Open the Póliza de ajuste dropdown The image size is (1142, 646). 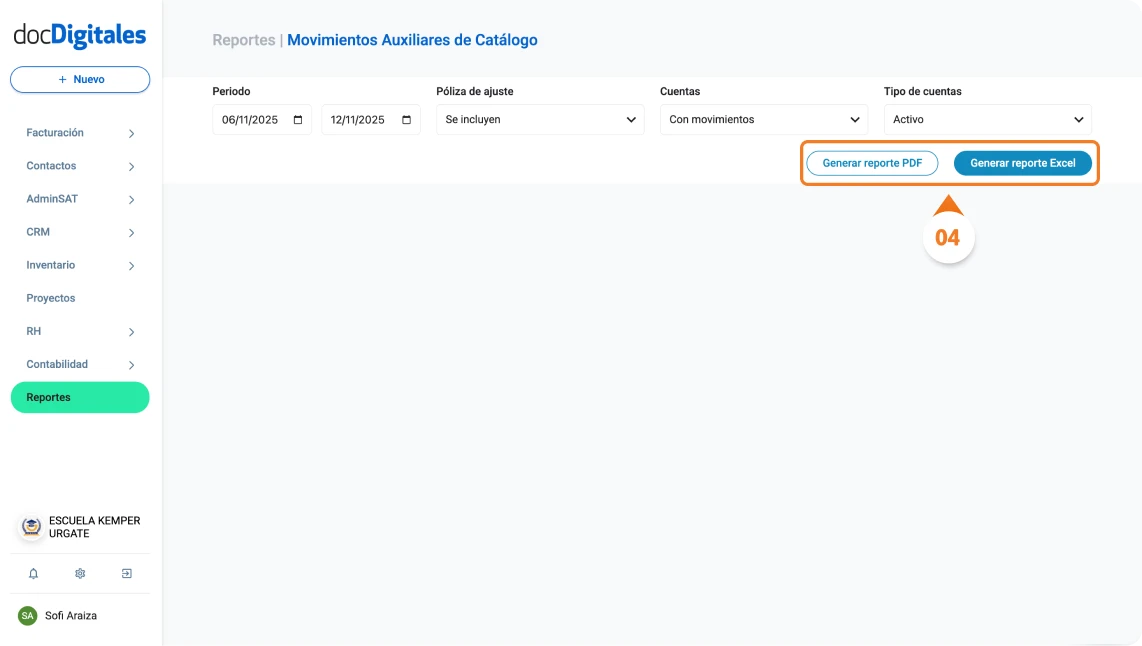[x=540, y=118]
